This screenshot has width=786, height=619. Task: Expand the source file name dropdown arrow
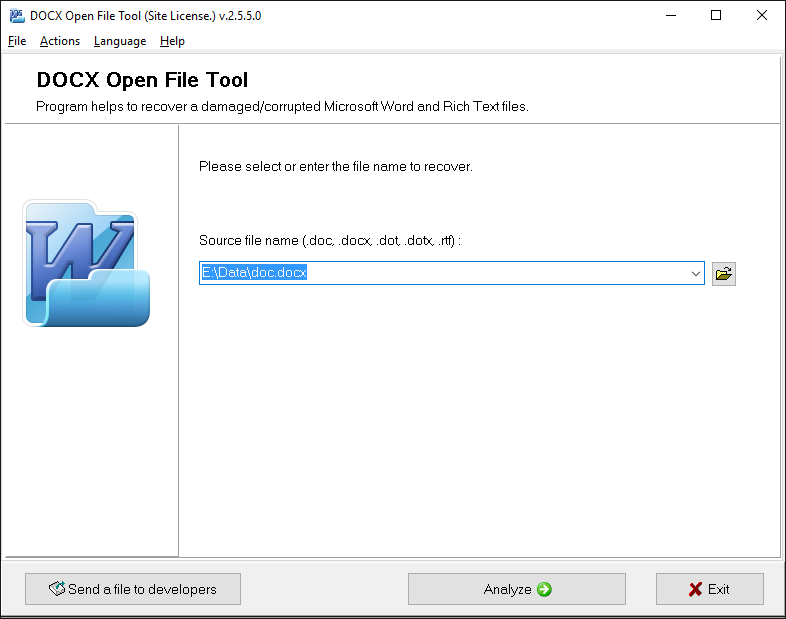point(695,273)
